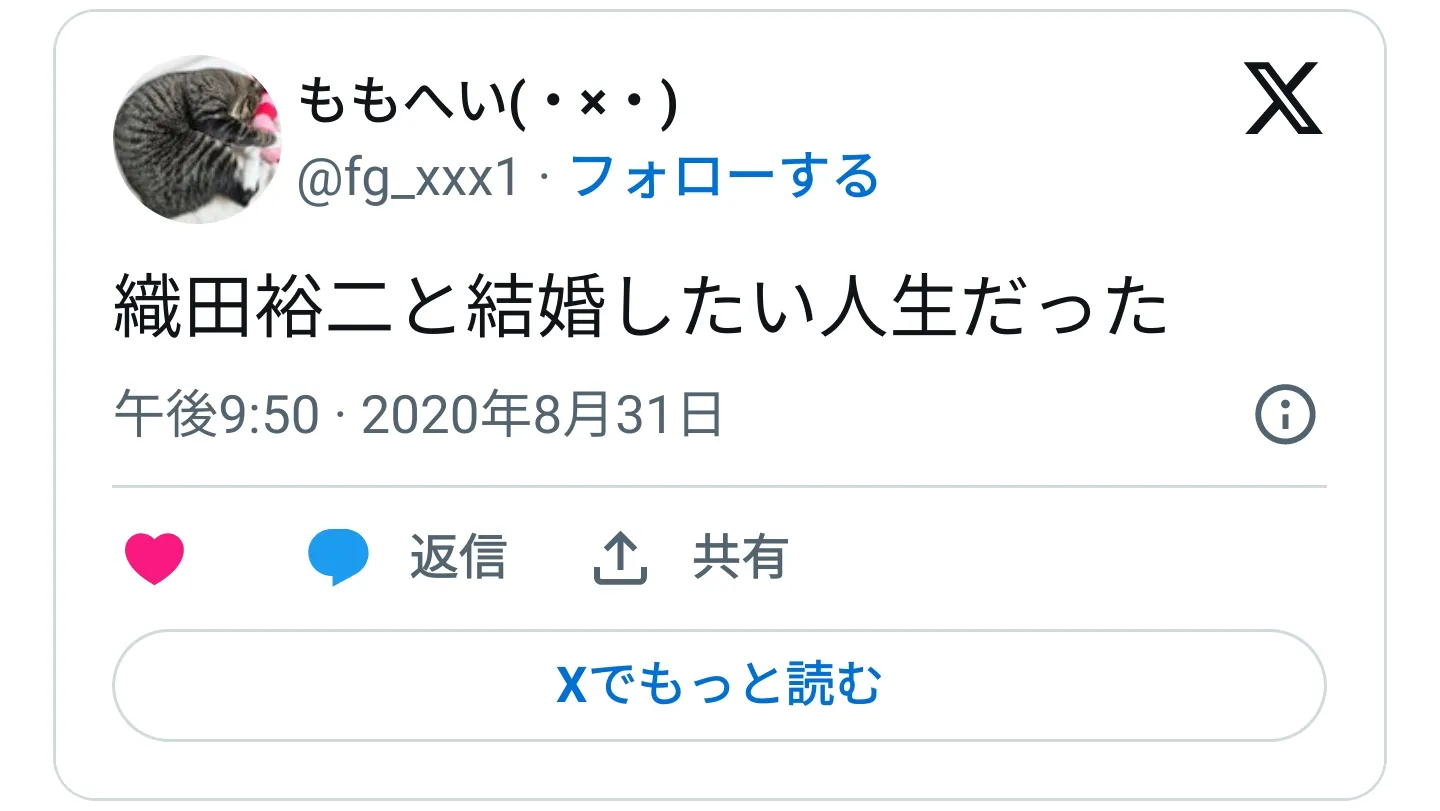Click the 返信 reply label

(458, 558)
